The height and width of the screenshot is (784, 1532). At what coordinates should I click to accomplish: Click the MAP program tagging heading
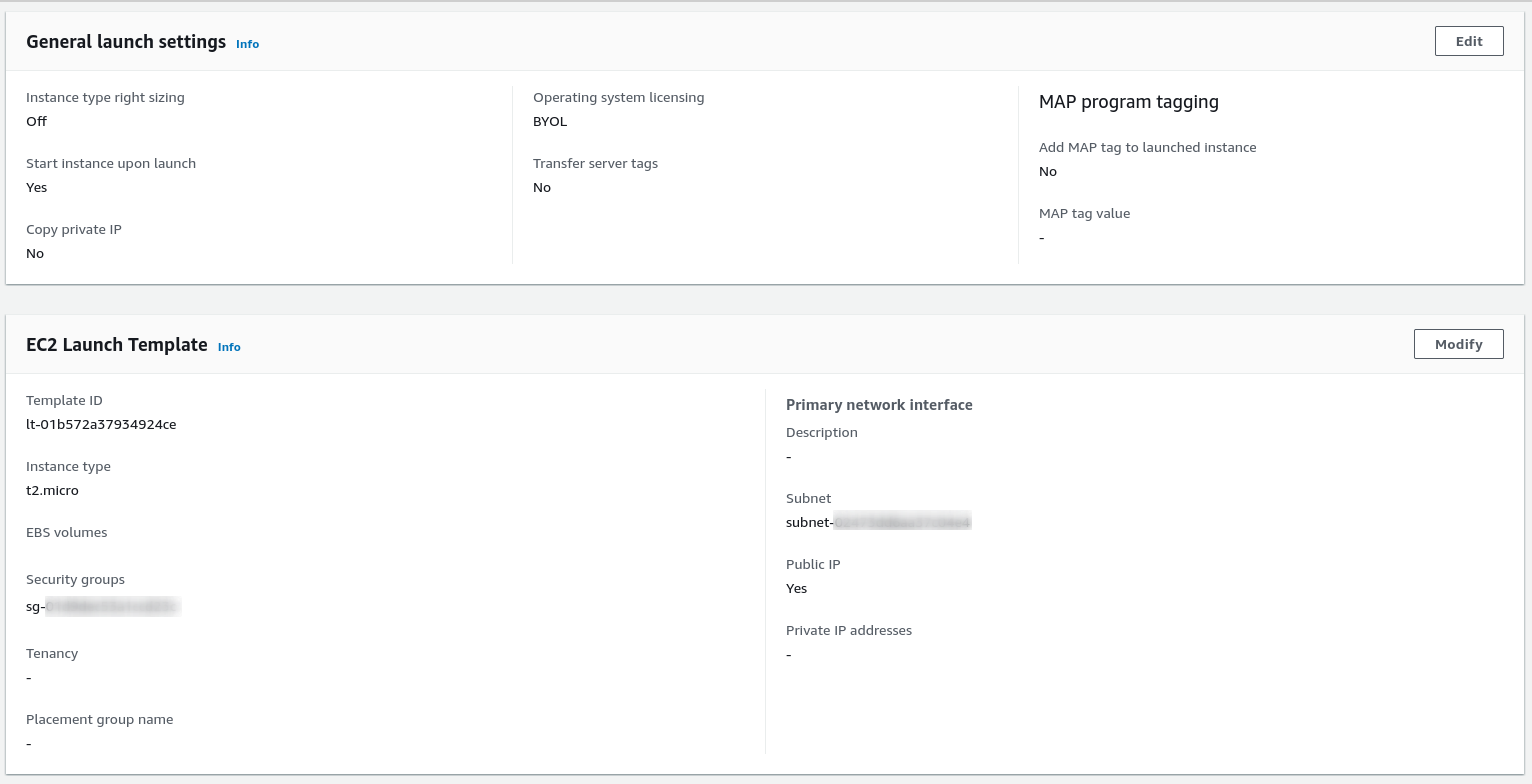(x=1128, y=102)
